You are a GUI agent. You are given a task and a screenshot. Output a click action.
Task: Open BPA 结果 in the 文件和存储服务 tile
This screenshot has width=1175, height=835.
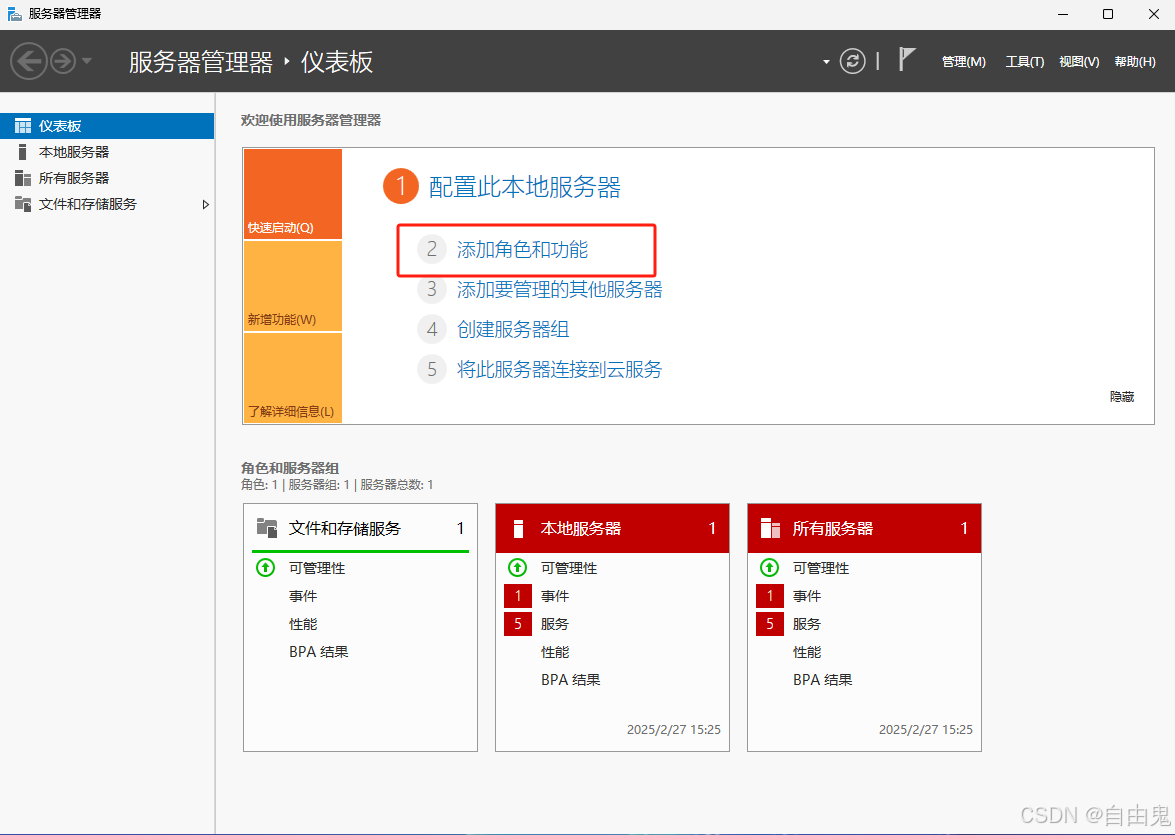[x=318, y=652]
